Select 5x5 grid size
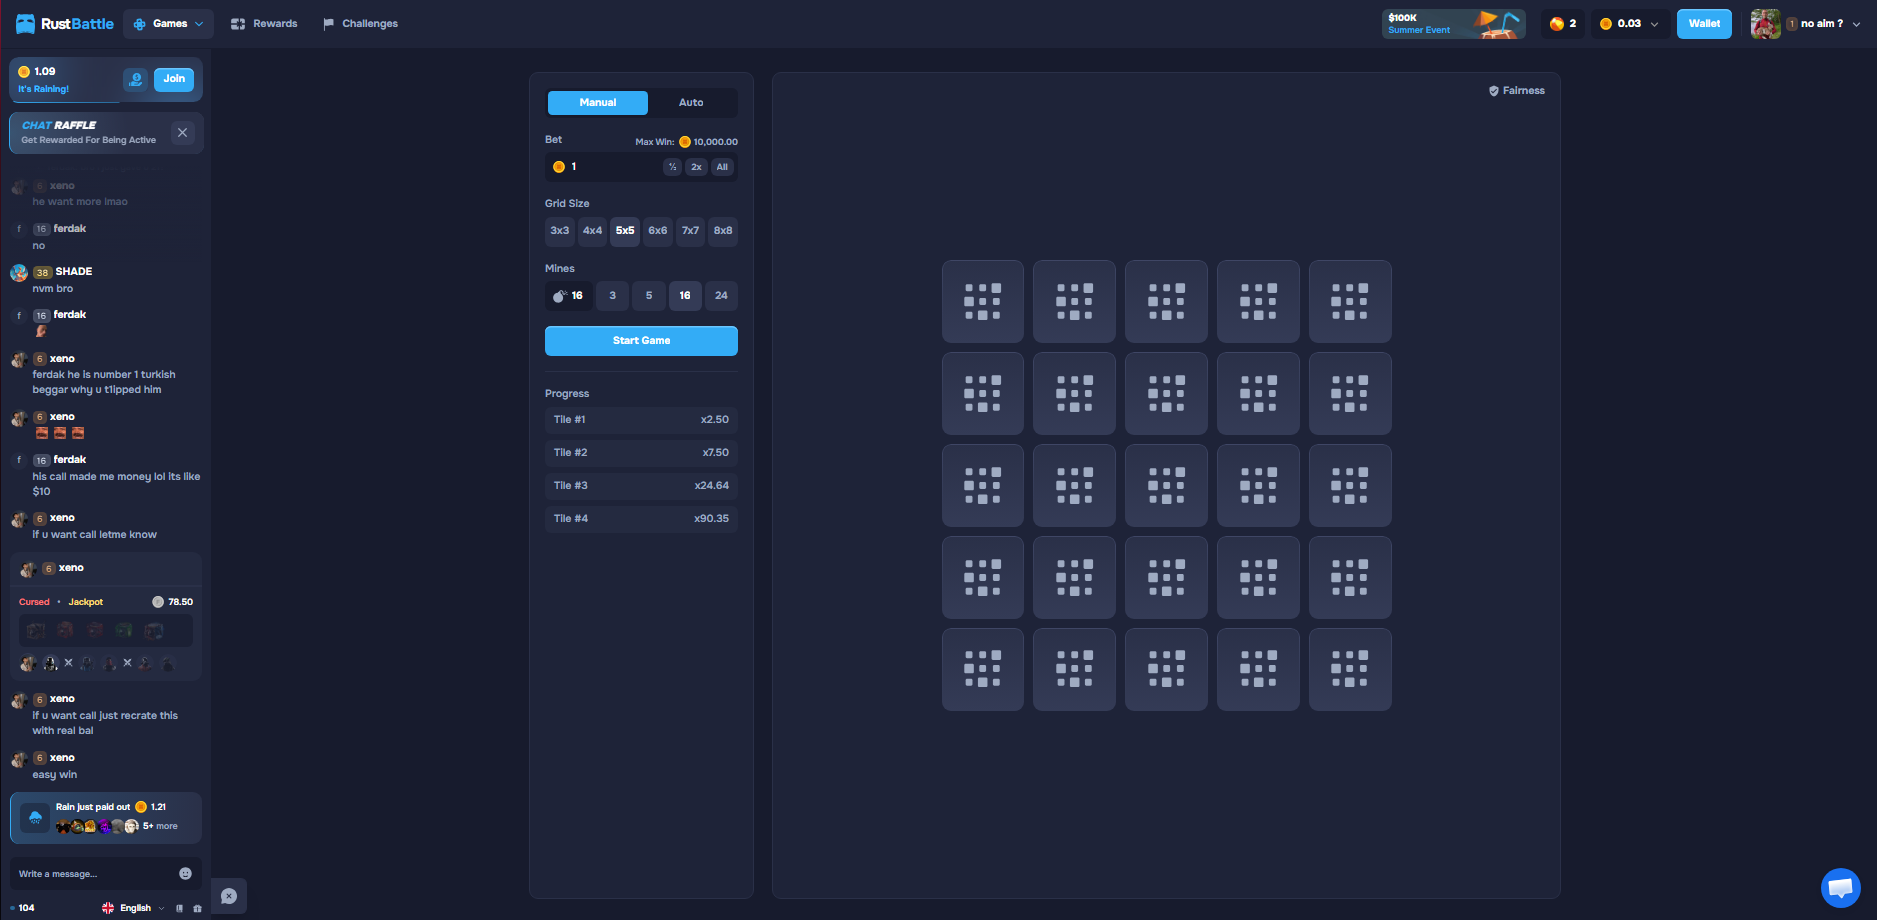The height and width of the screenshot is (920, 1877). pyautogui.click(x=625, y=231)
